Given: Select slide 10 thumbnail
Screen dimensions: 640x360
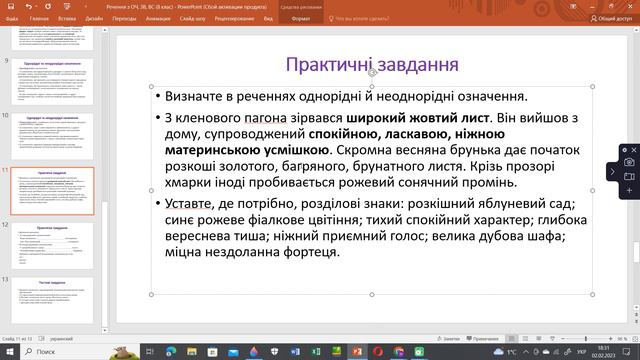Looking at the screenshot, I should click(x=52, y=136).
